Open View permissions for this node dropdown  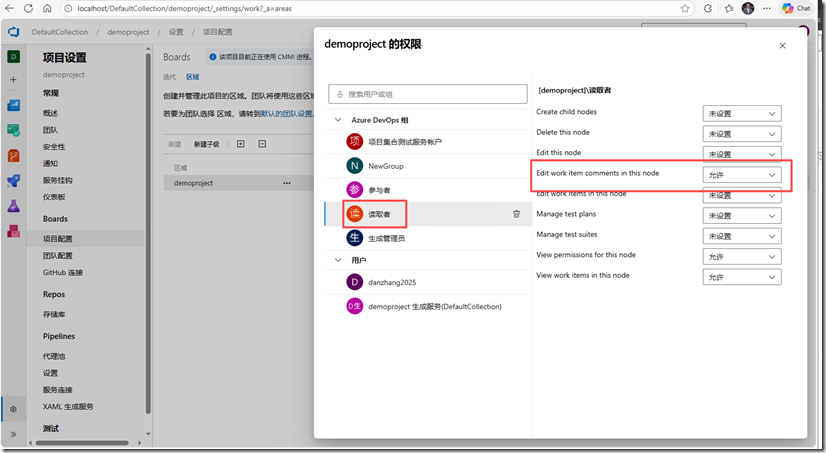click(742, 257)
